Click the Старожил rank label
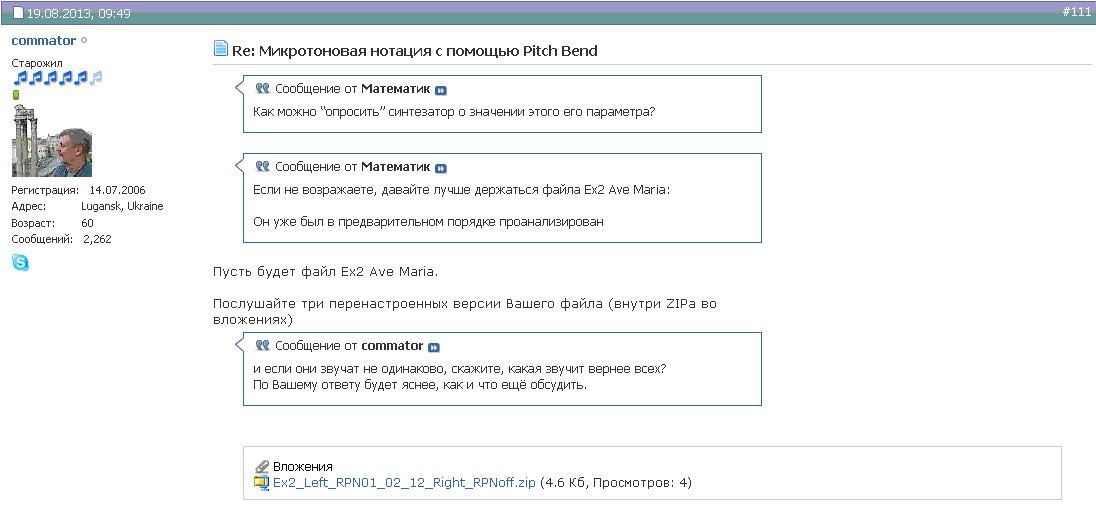This screenshot has width=1096, height=505. point(37,62)
